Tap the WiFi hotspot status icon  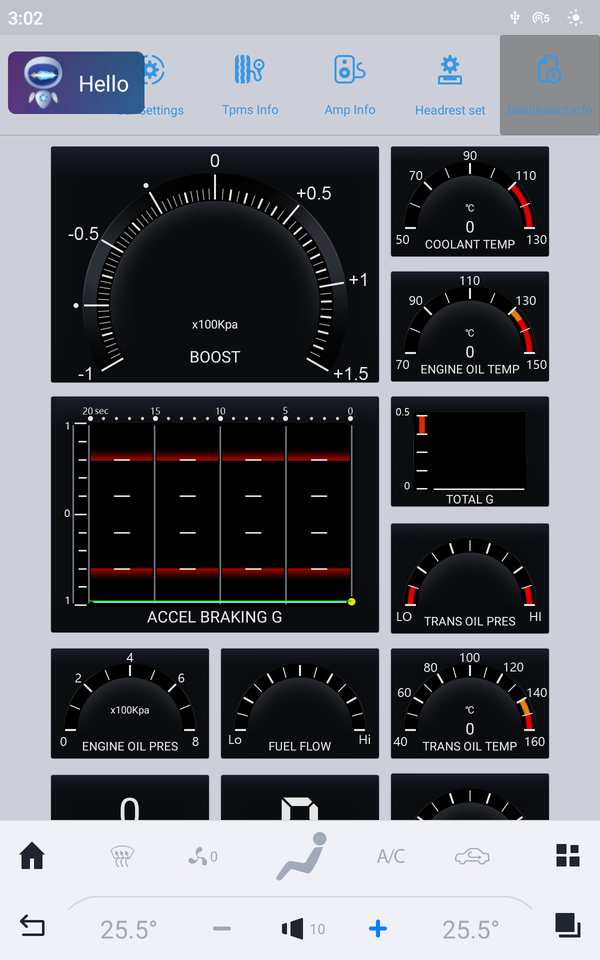541,18
